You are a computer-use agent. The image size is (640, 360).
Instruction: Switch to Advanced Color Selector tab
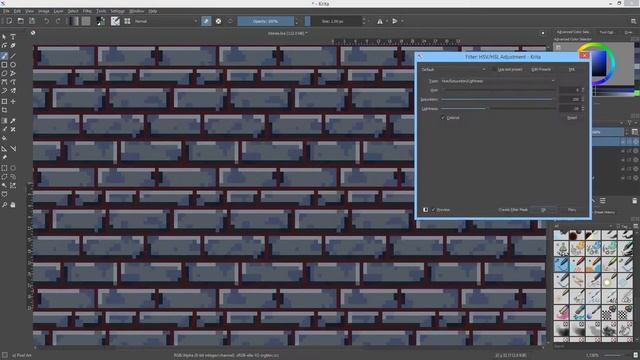[x=573, y=32]
